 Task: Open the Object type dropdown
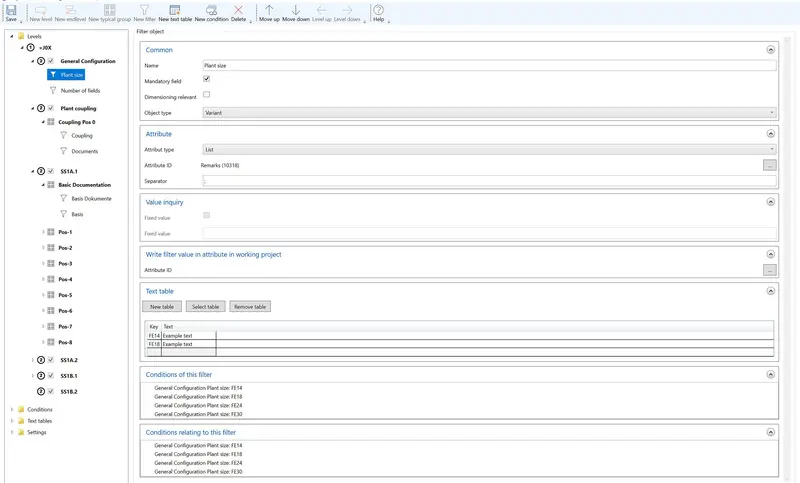[489, 113]
